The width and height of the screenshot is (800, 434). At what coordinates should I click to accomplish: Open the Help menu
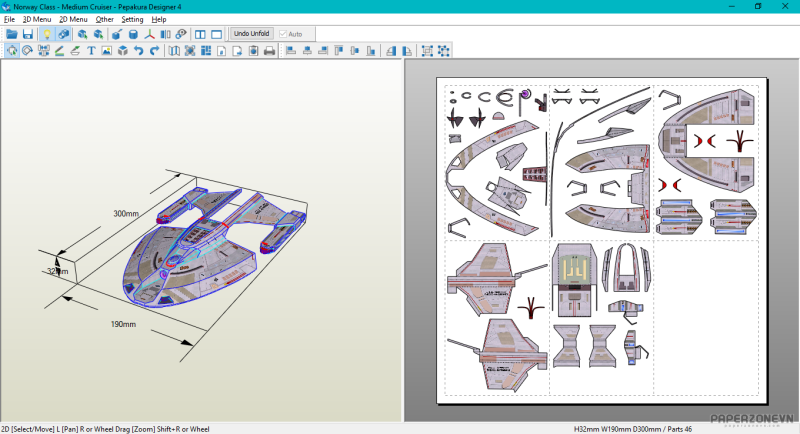click(x=159, y=19)
